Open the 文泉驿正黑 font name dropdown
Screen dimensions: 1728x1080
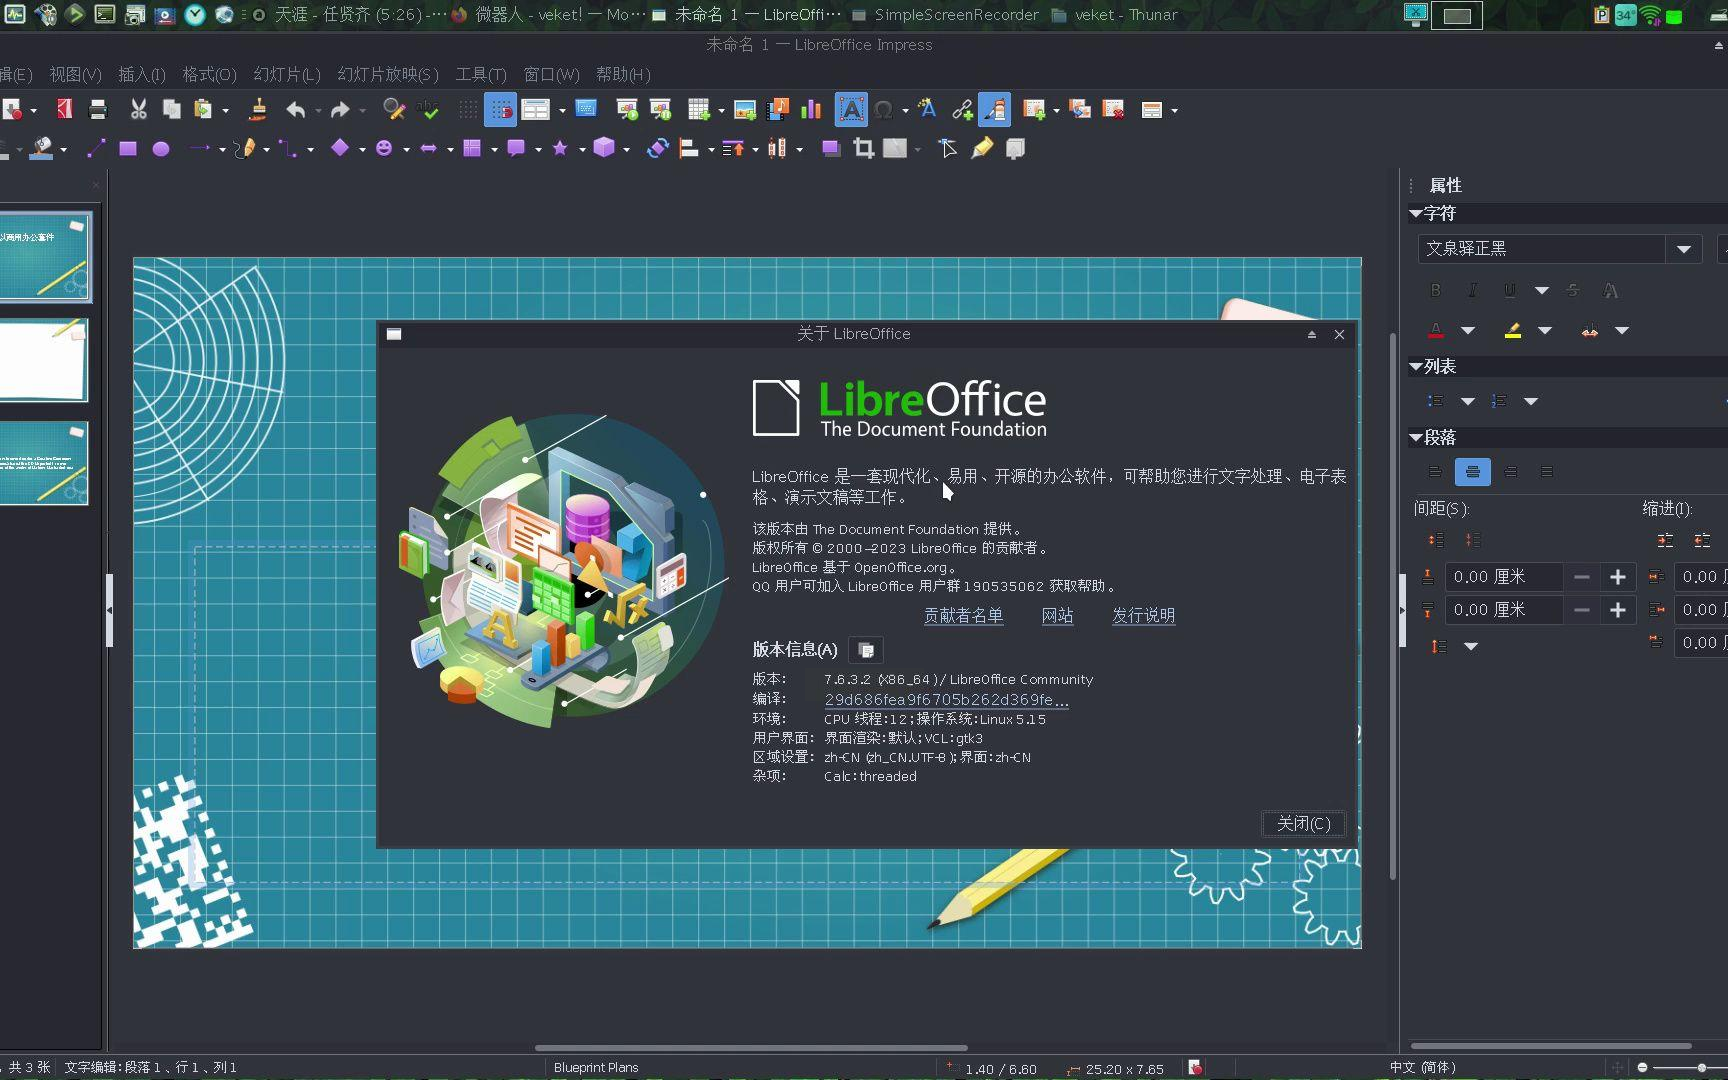(1683, 249)
